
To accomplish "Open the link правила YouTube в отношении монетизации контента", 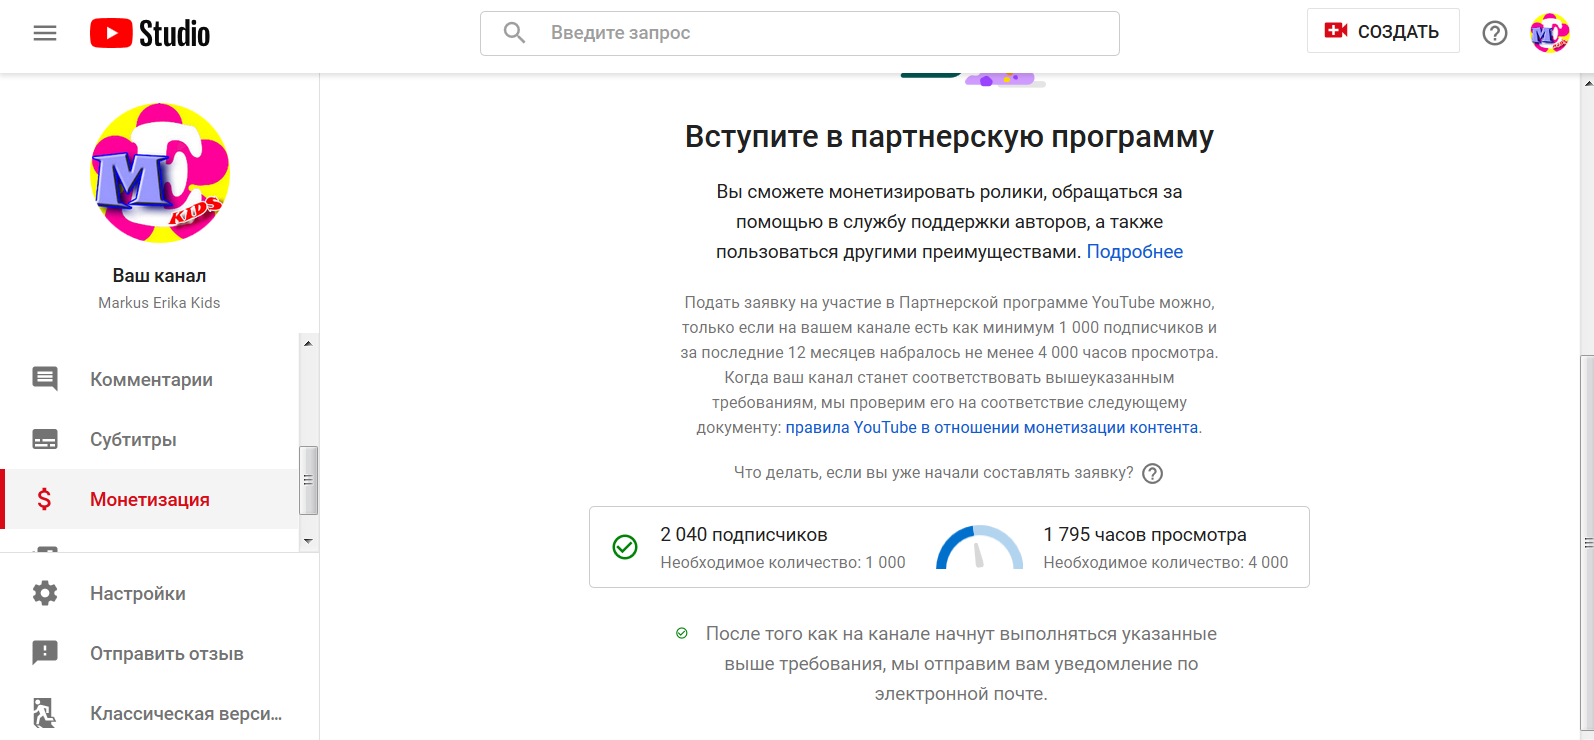I will pos(992,428).
